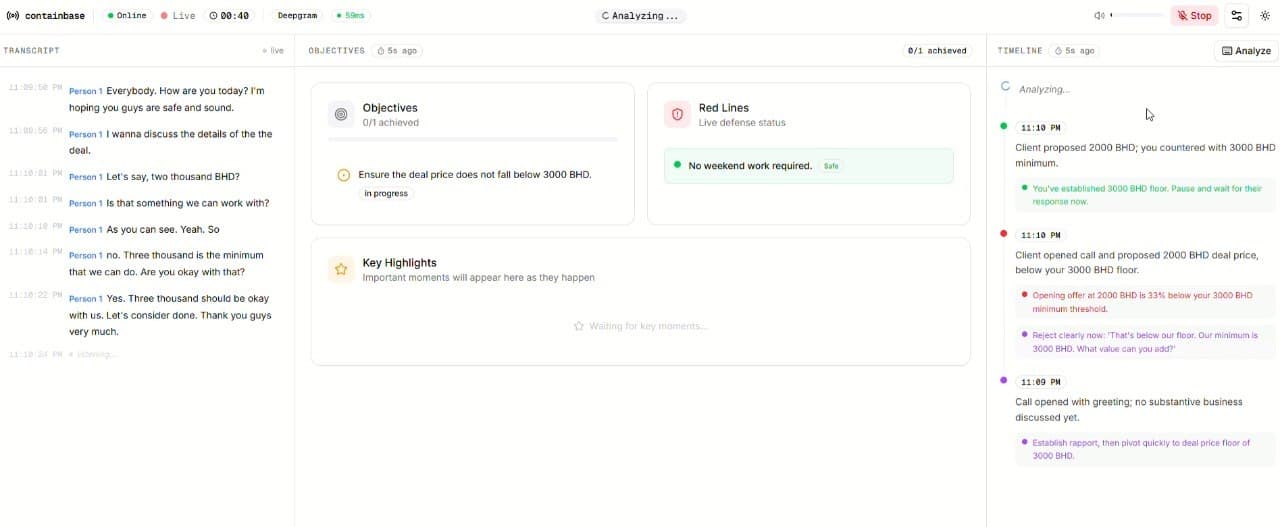The height and width of the screenshot is (527, 1280).
Task: Click the TIMELINE panel header
Action: tap(1020, 51)
